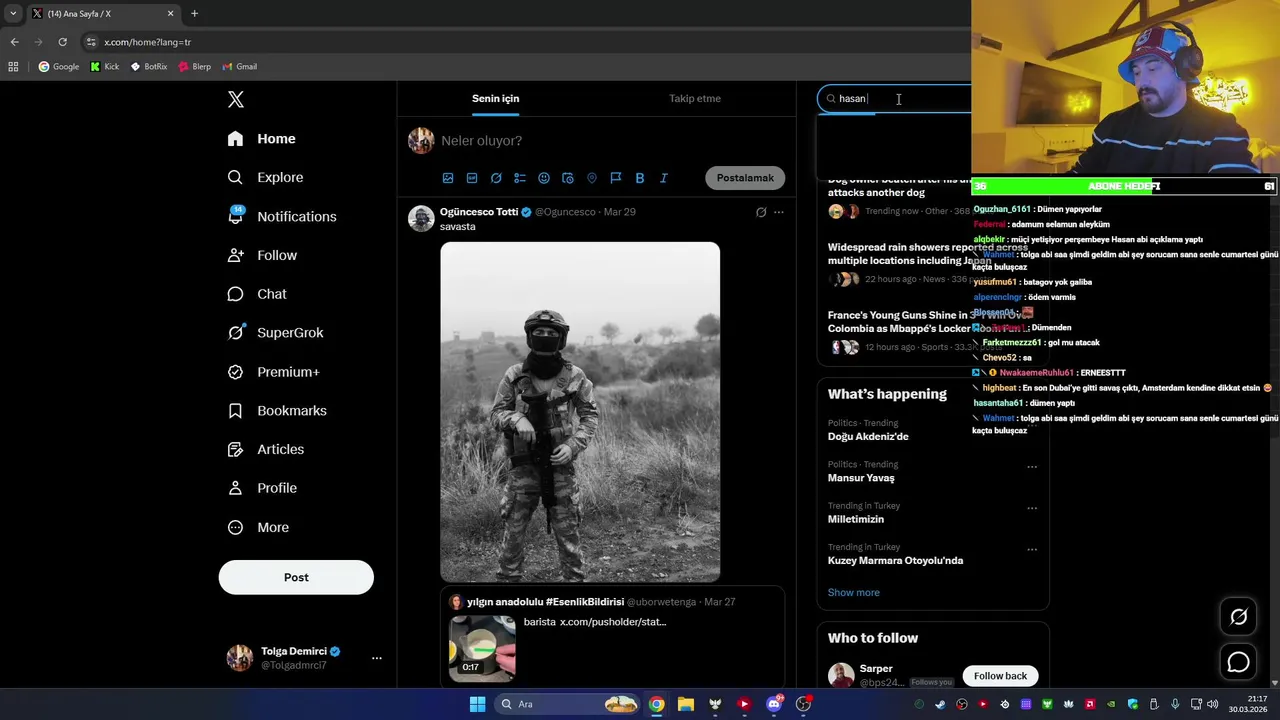Open the BotRix bookmark
1280x720 pixels.
[149, 67]
